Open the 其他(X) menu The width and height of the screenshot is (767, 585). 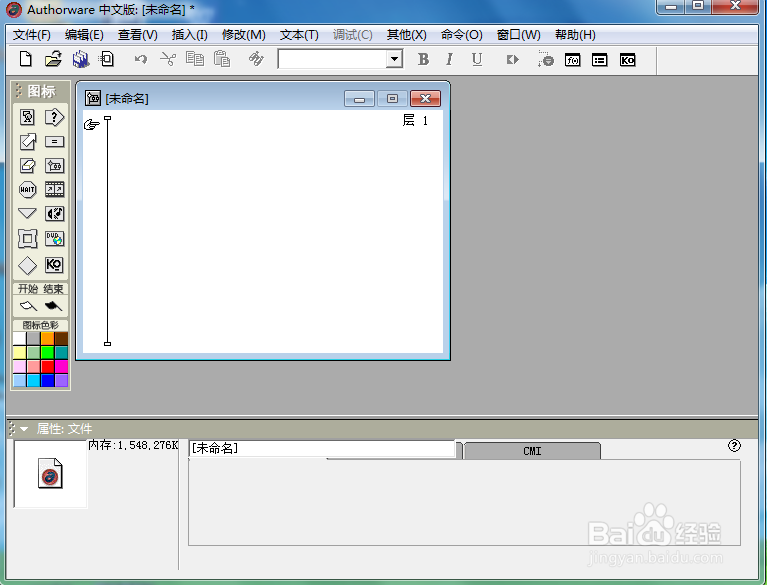pos(406,35)
